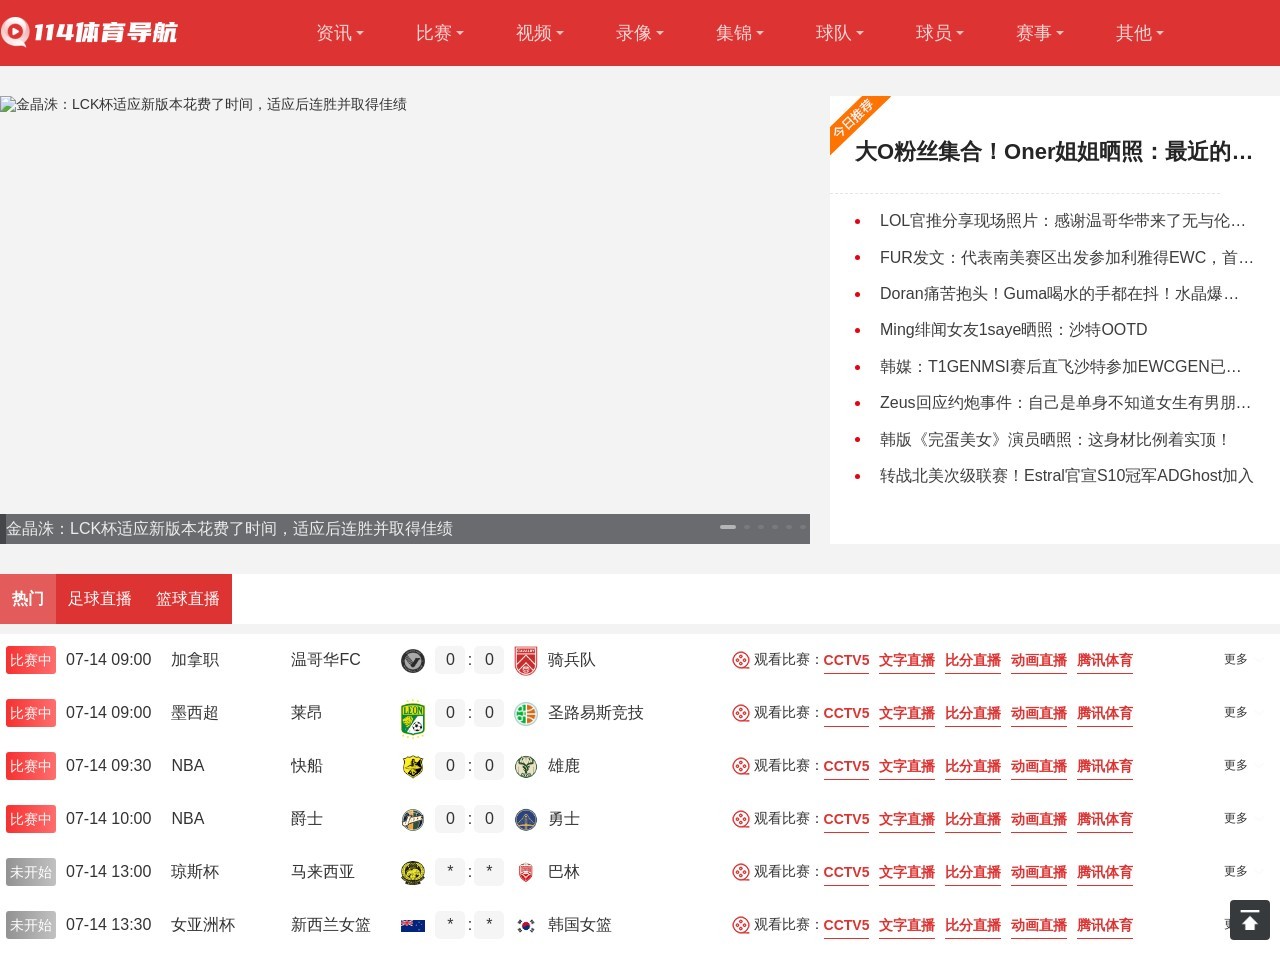The height and width of the screenshot is (960, 1280).
Task: Open the Ming绯闻女友1saye晒照 headline
Action: (x=1013, y=330)
